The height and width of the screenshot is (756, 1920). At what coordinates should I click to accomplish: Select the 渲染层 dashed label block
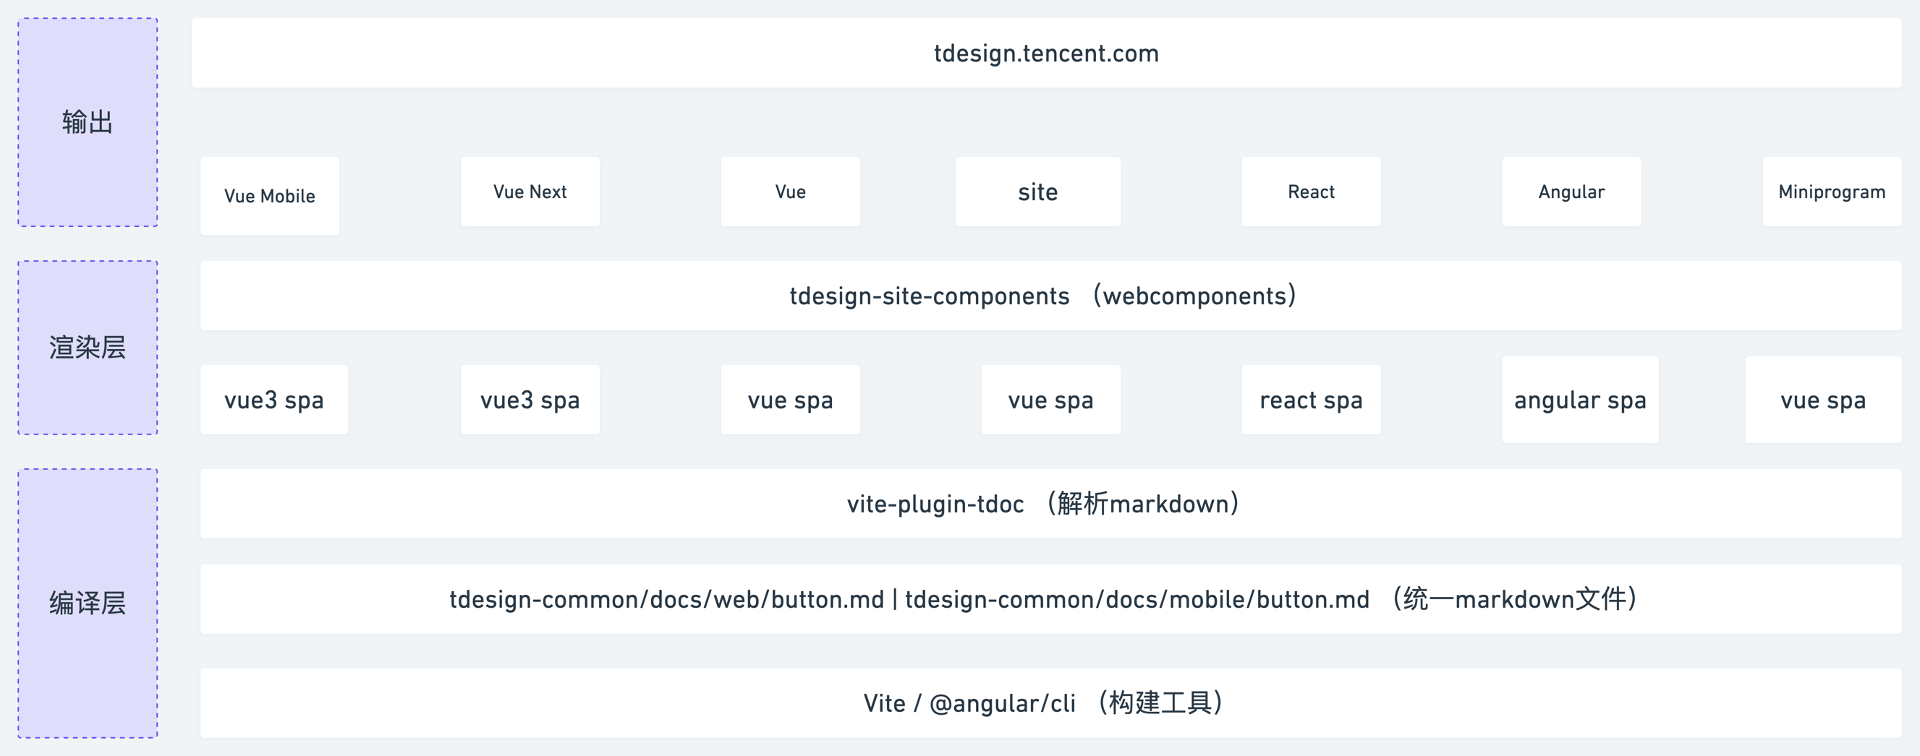click(x=88, y=348)
